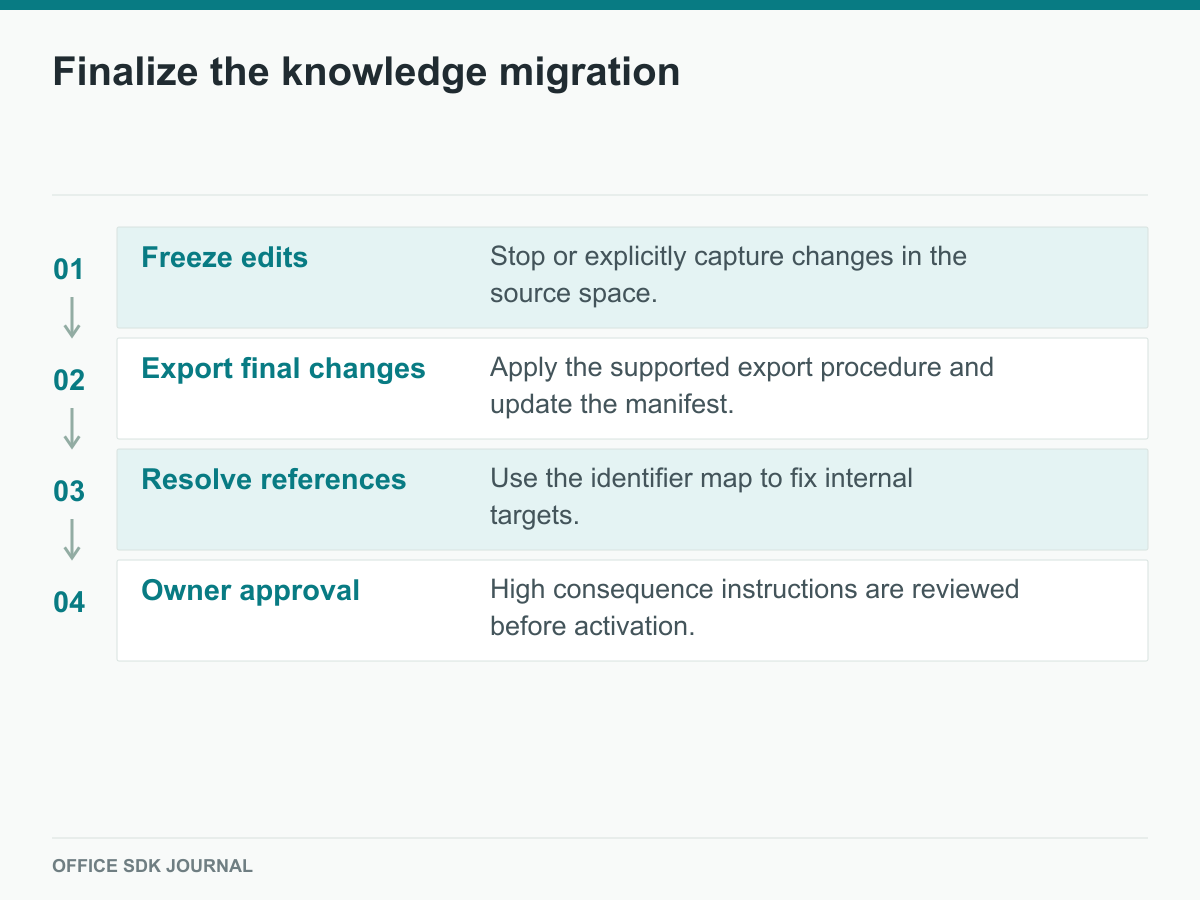The height and width of the screenshot is (900, 1200).
Task: Click the Freeze edits heading
Action: click(x=225, y=258)
